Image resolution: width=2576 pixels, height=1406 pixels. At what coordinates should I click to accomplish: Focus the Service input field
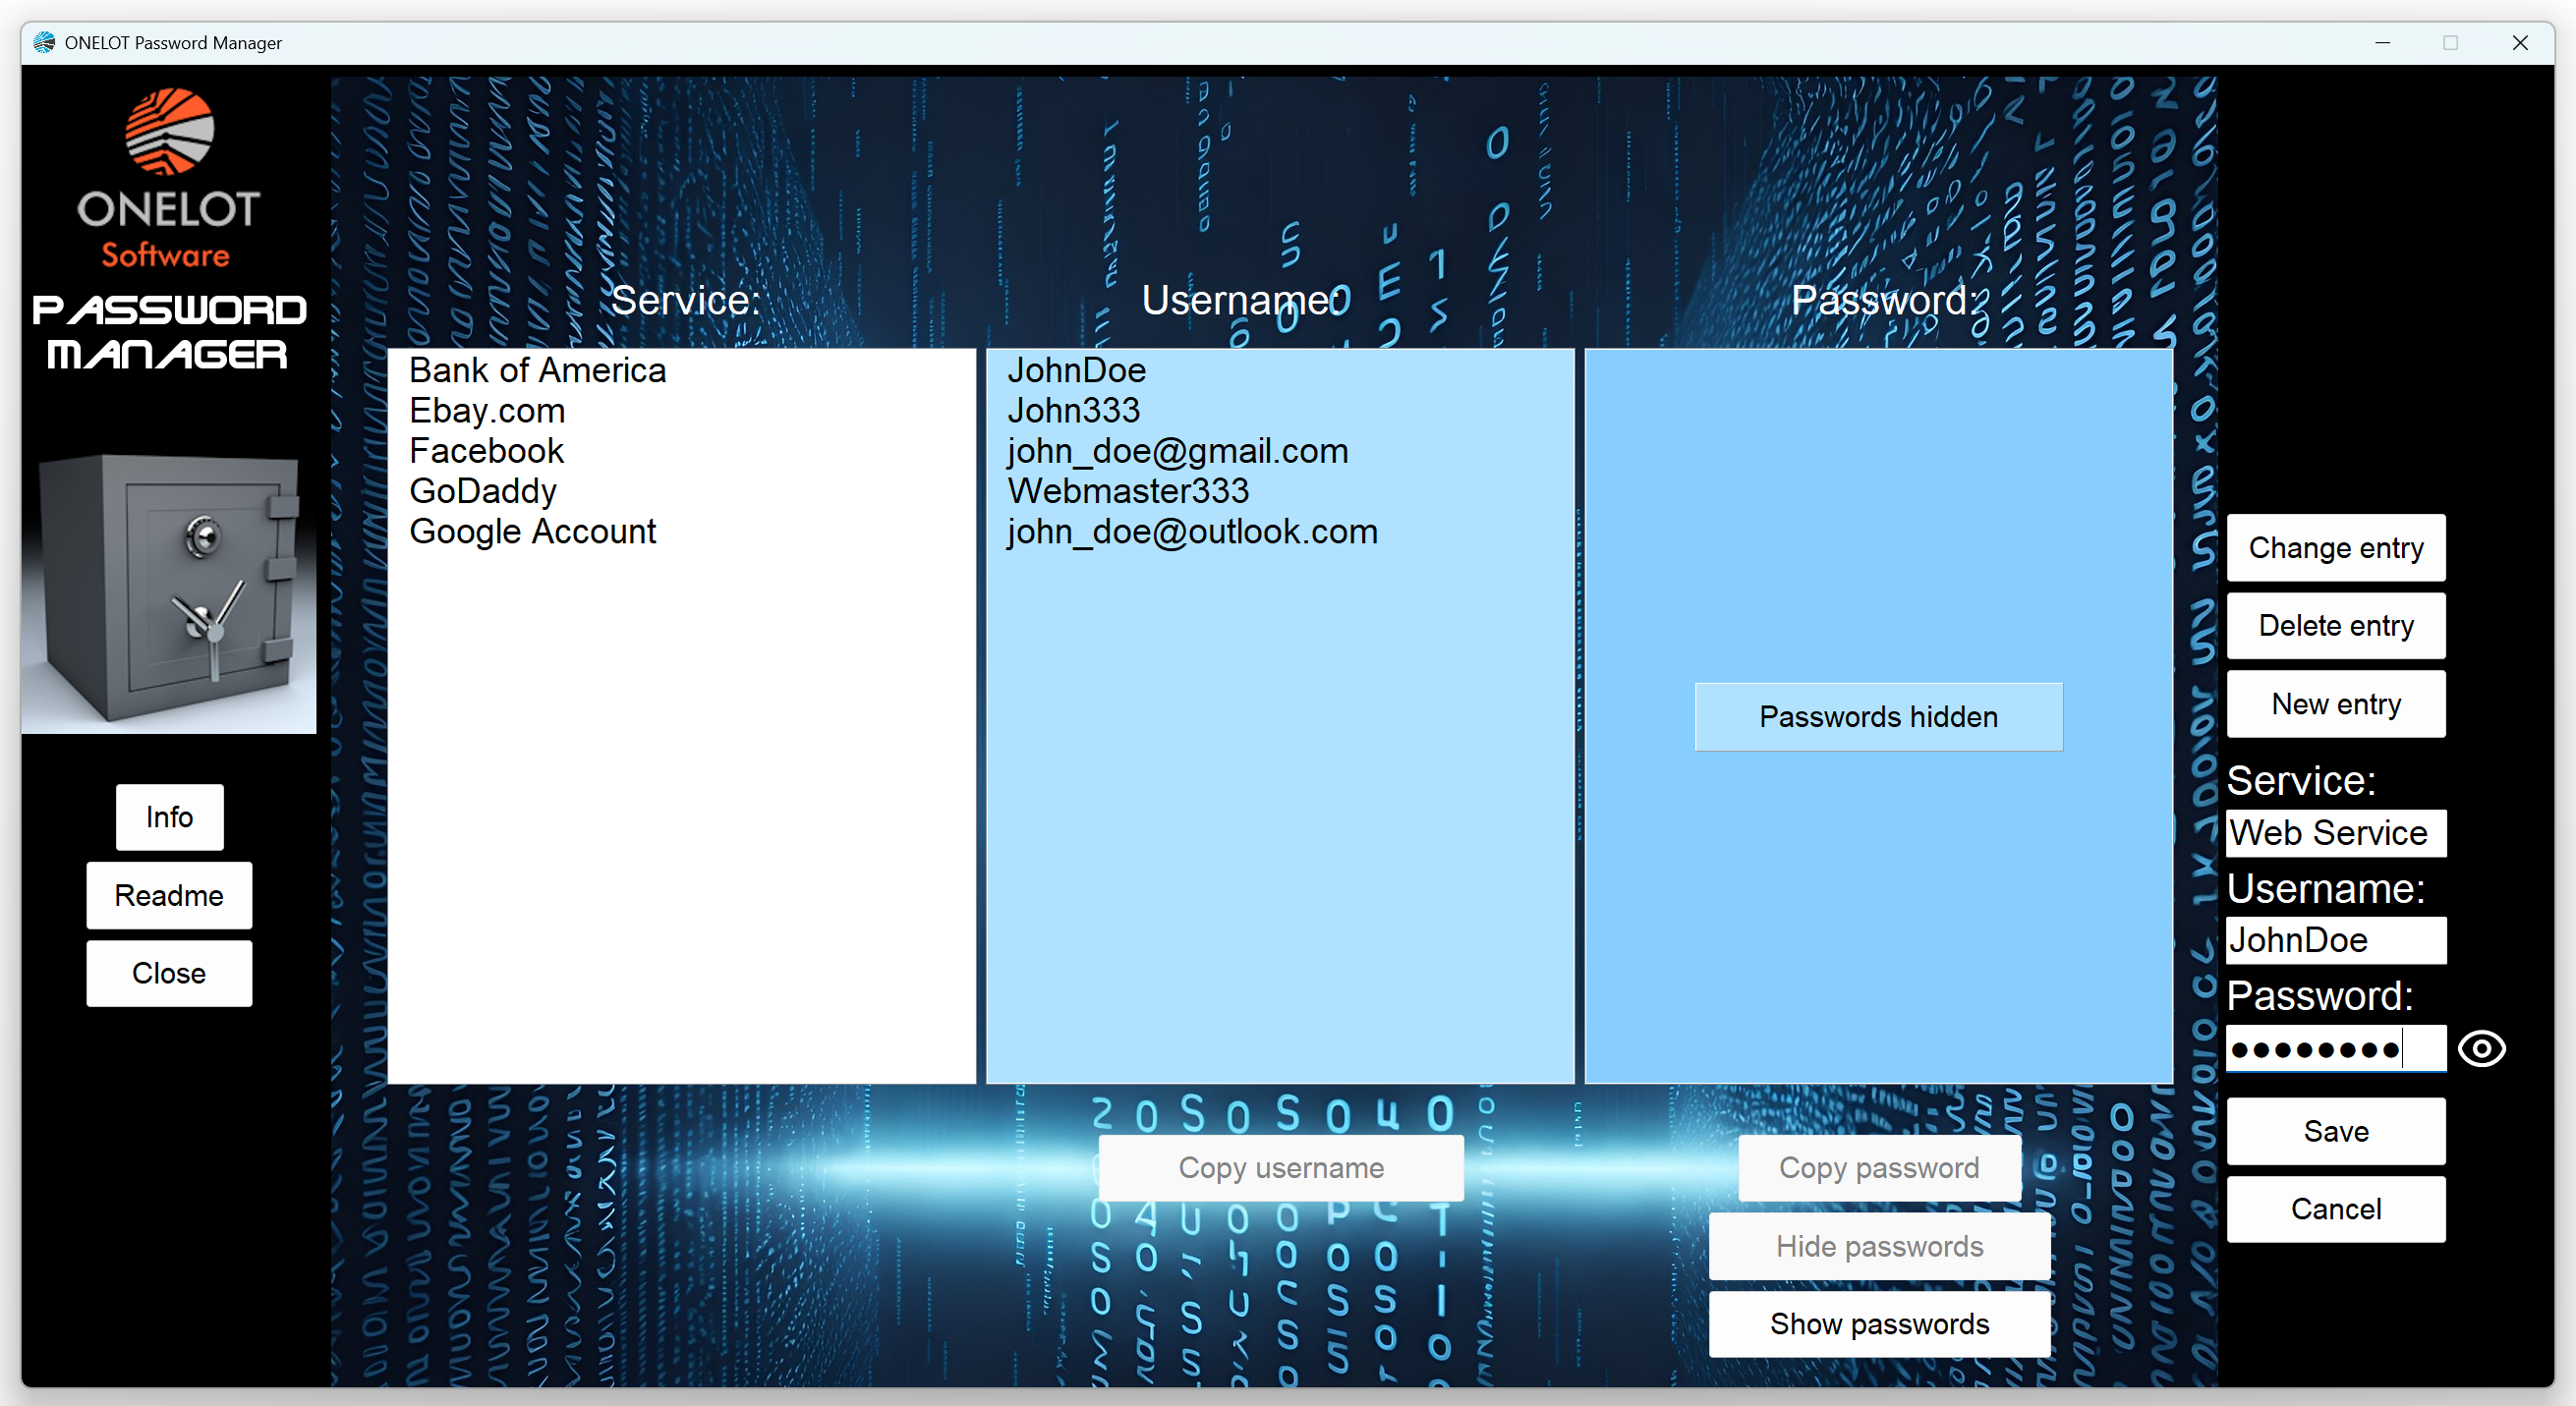(x=2336, y=833)
